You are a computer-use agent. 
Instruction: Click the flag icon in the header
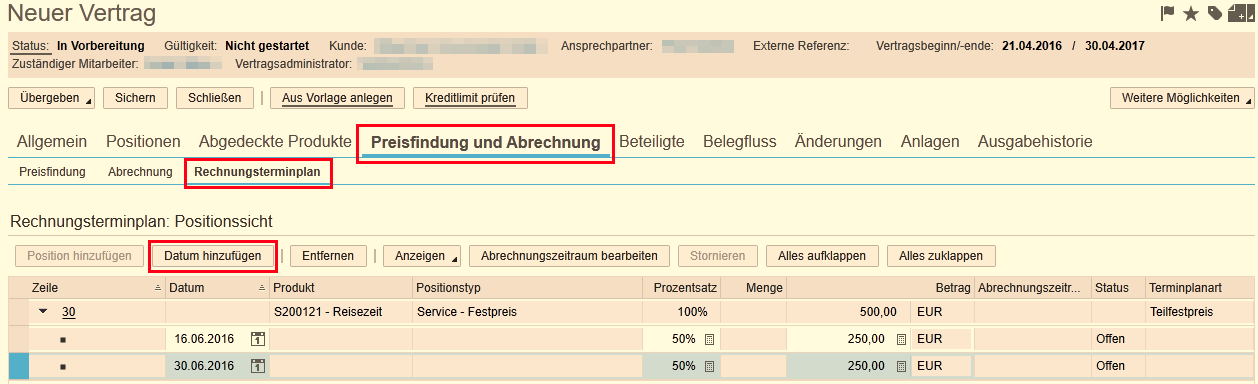(x=1167, y=13)
